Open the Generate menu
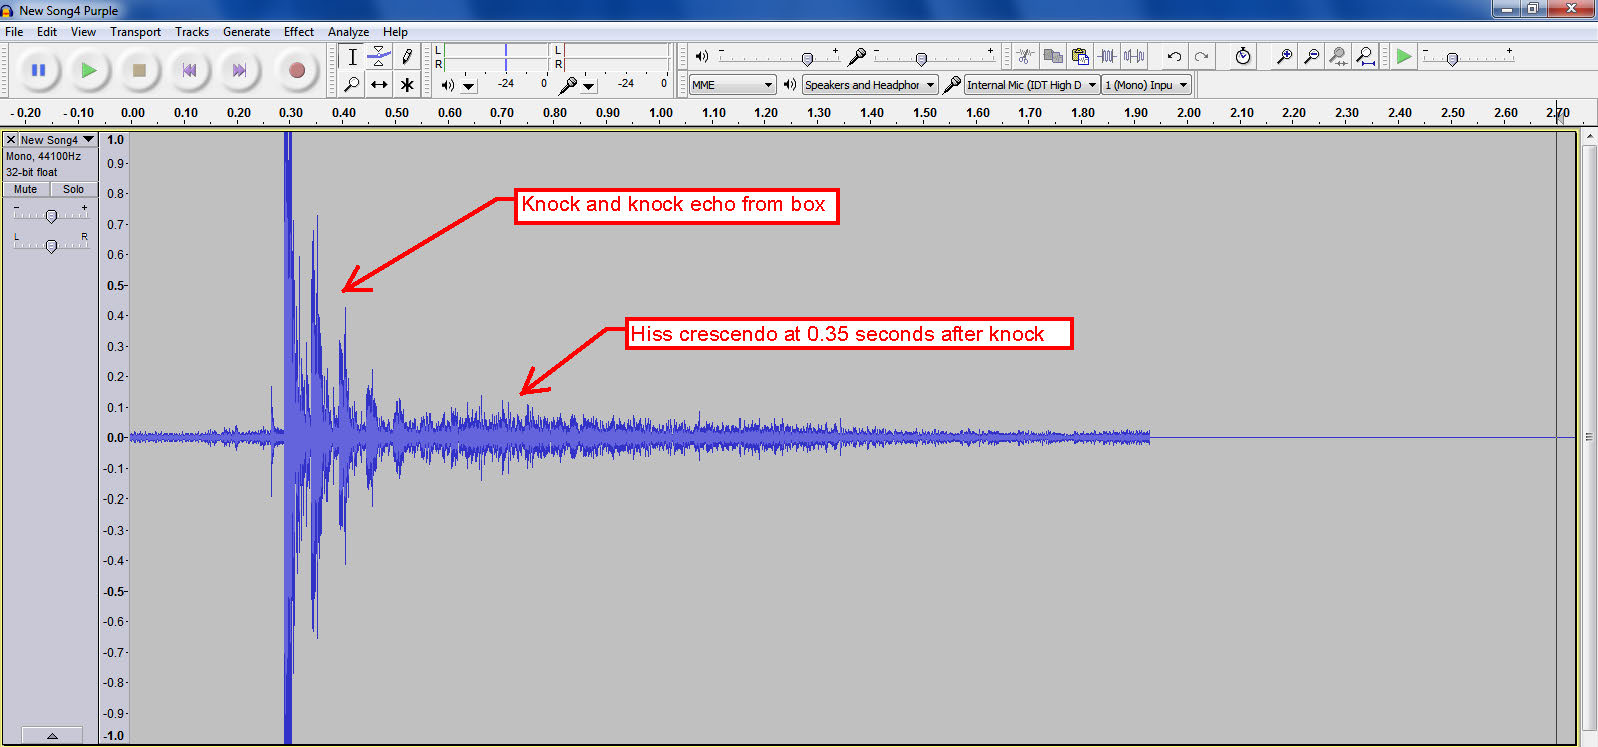 pos(246,32)
